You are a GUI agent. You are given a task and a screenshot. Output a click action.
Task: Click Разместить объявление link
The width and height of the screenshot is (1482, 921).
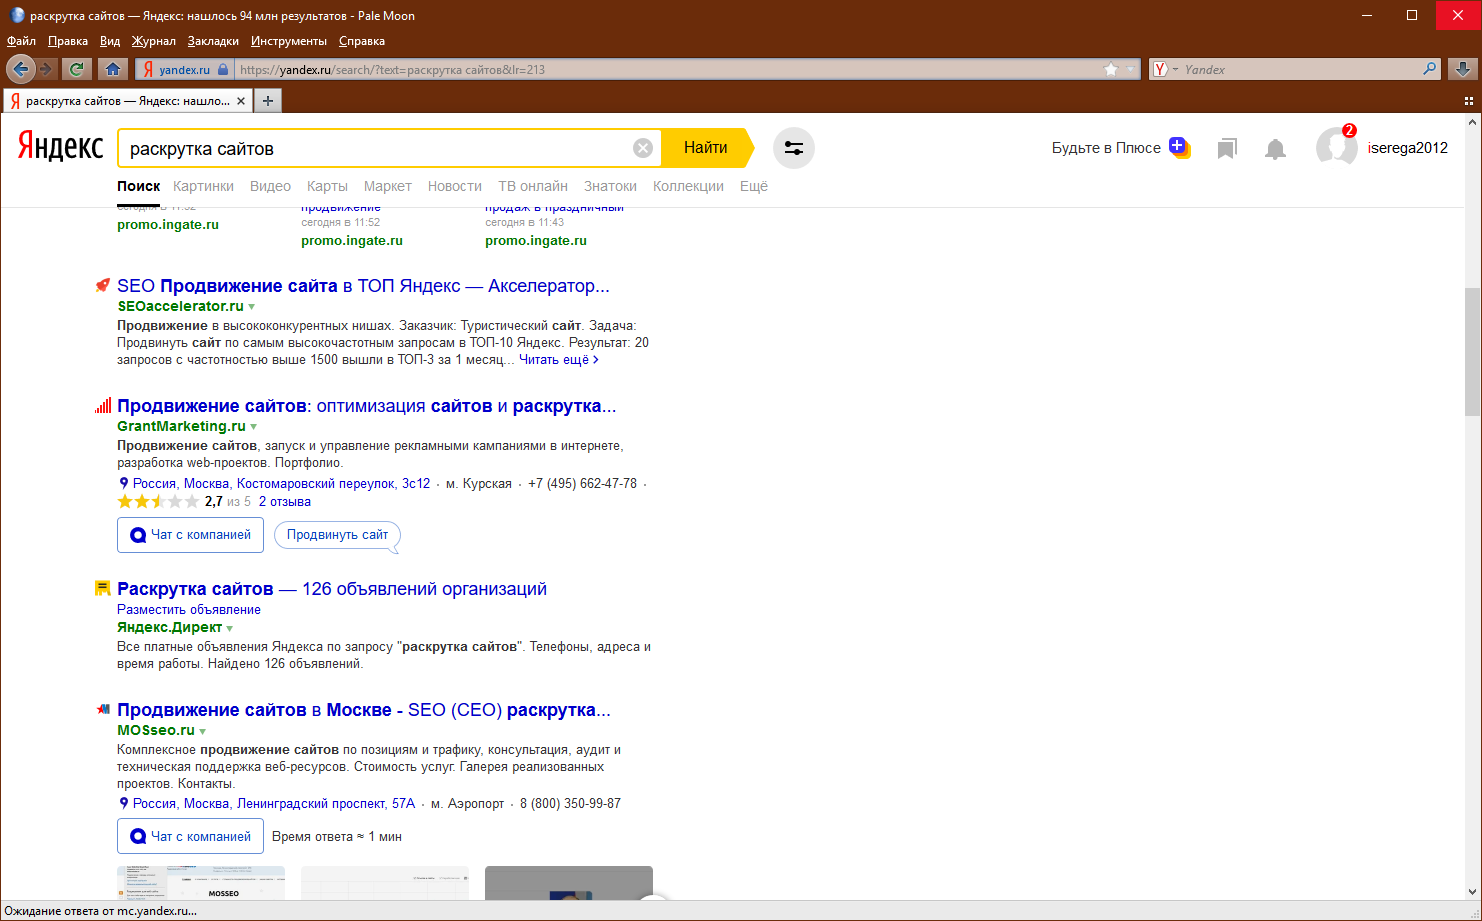[x=189, y=610]
